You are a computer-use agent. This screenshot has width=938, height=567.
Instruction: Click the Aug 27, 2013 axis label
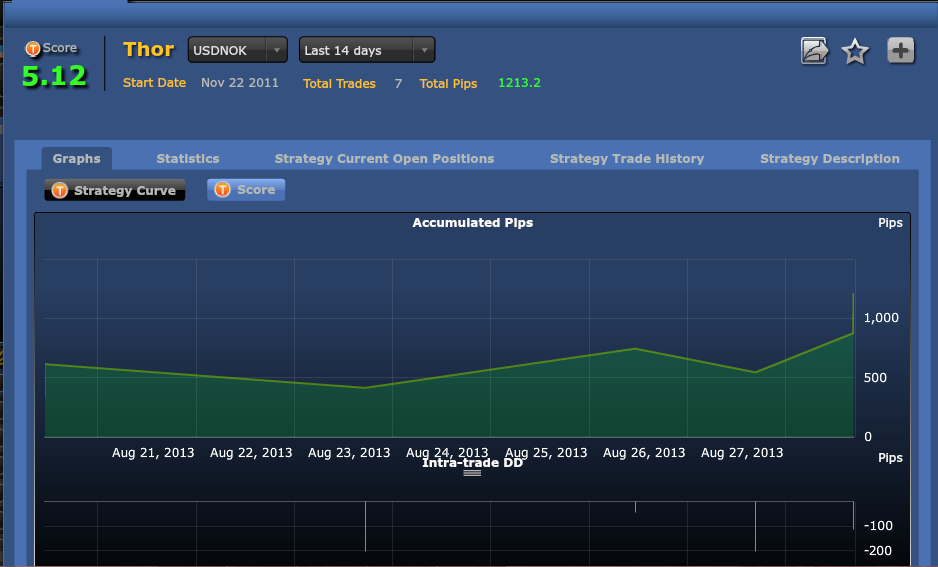[742, 453]
